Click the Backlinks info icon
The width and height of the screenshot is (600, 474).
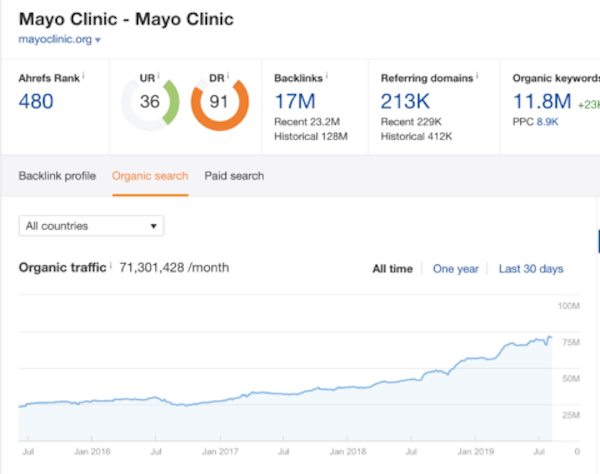[326, 76]
